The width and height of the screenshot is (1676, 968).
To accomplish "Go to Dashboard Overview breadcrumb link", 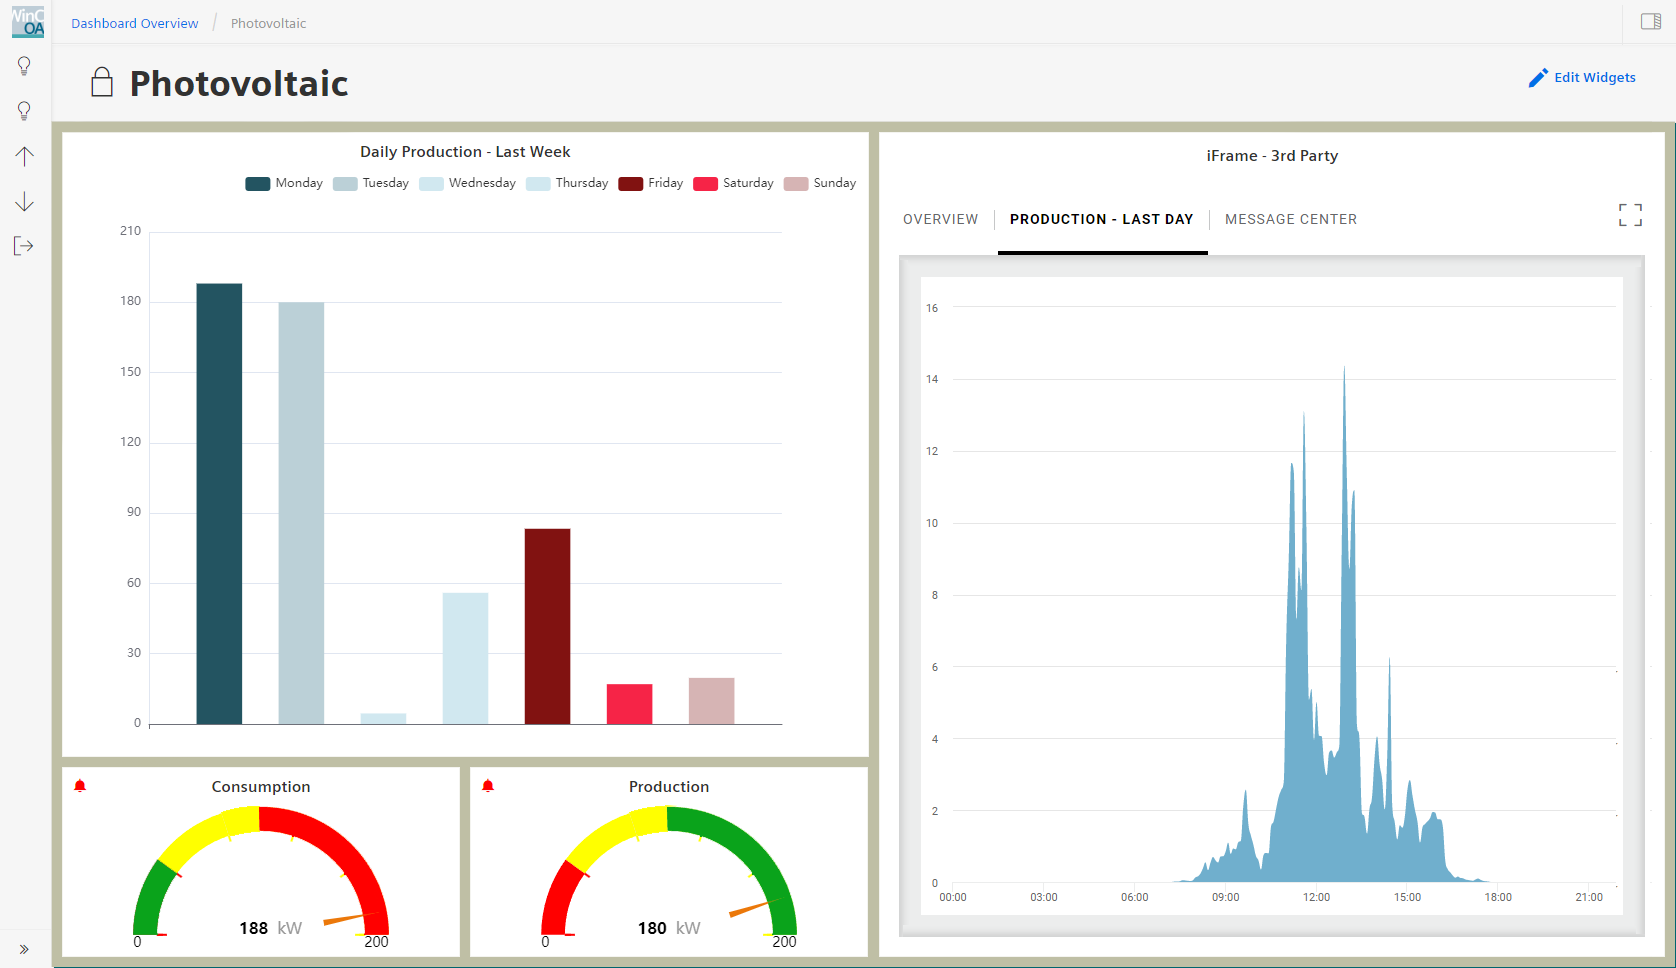I will [134, 23].
